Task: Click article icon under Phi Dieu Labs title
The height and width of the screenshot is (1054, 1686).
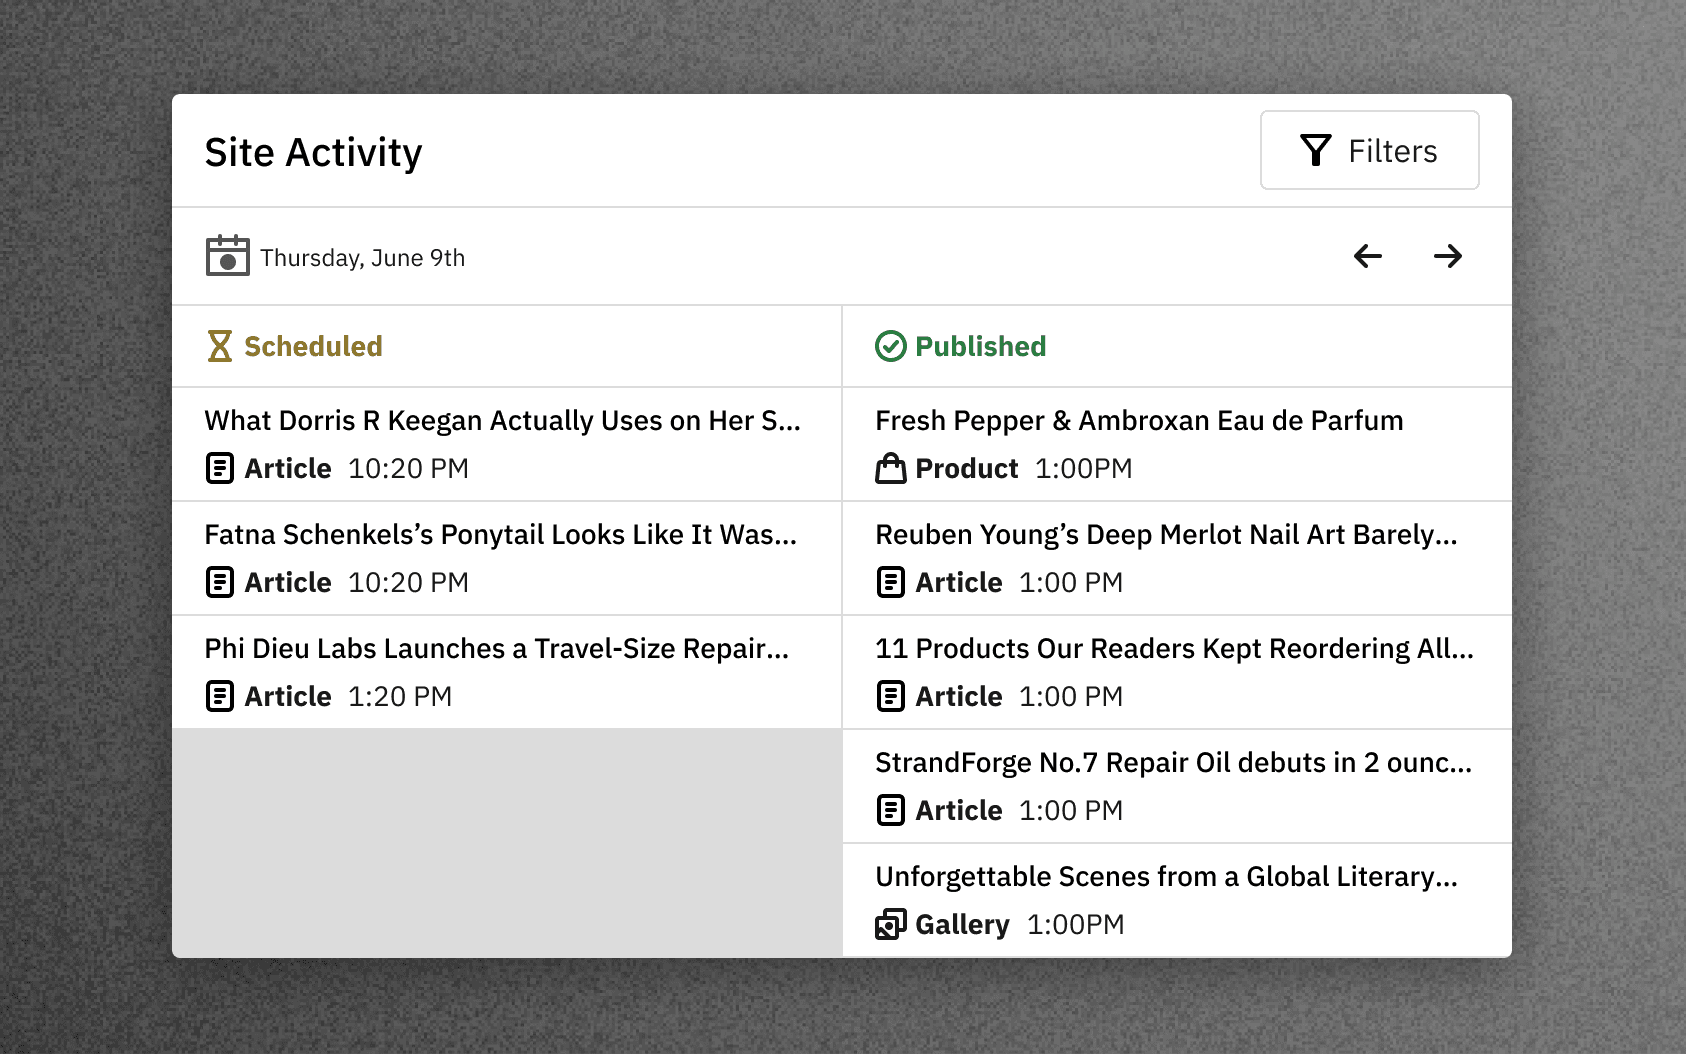Action: (219, 696)
